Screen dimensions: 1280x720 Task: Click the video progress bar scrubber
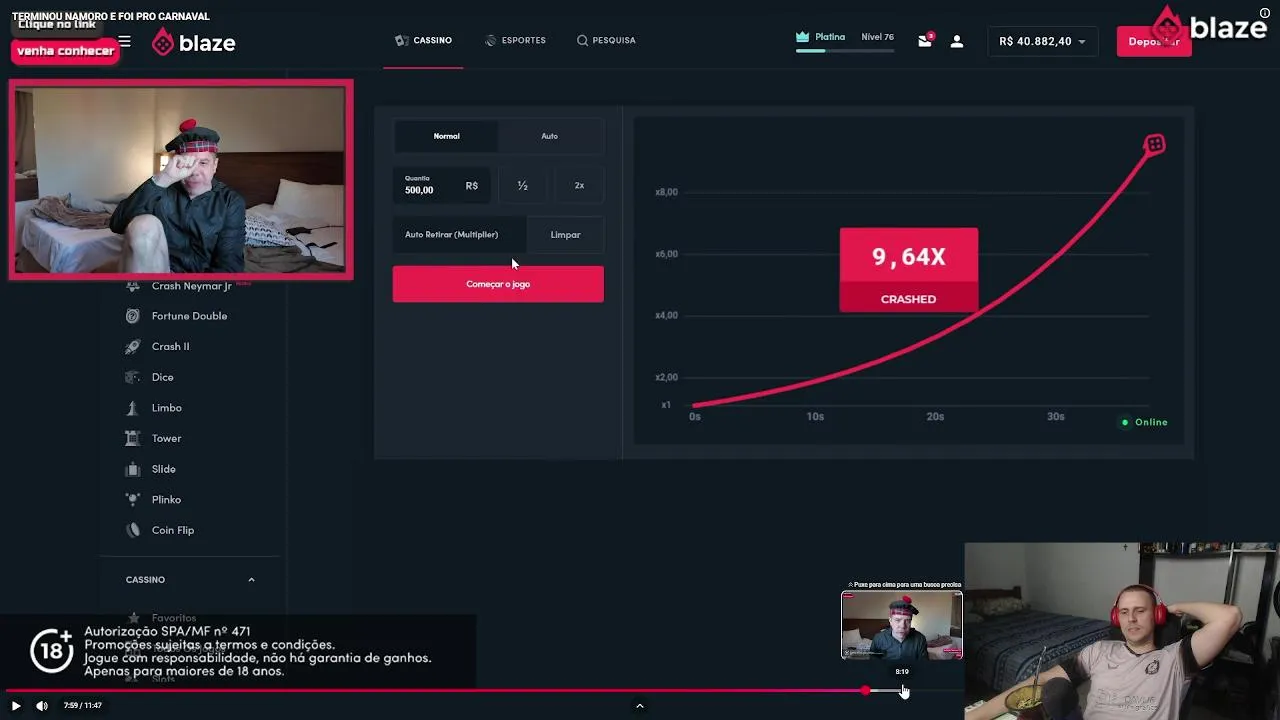point(865,691)
